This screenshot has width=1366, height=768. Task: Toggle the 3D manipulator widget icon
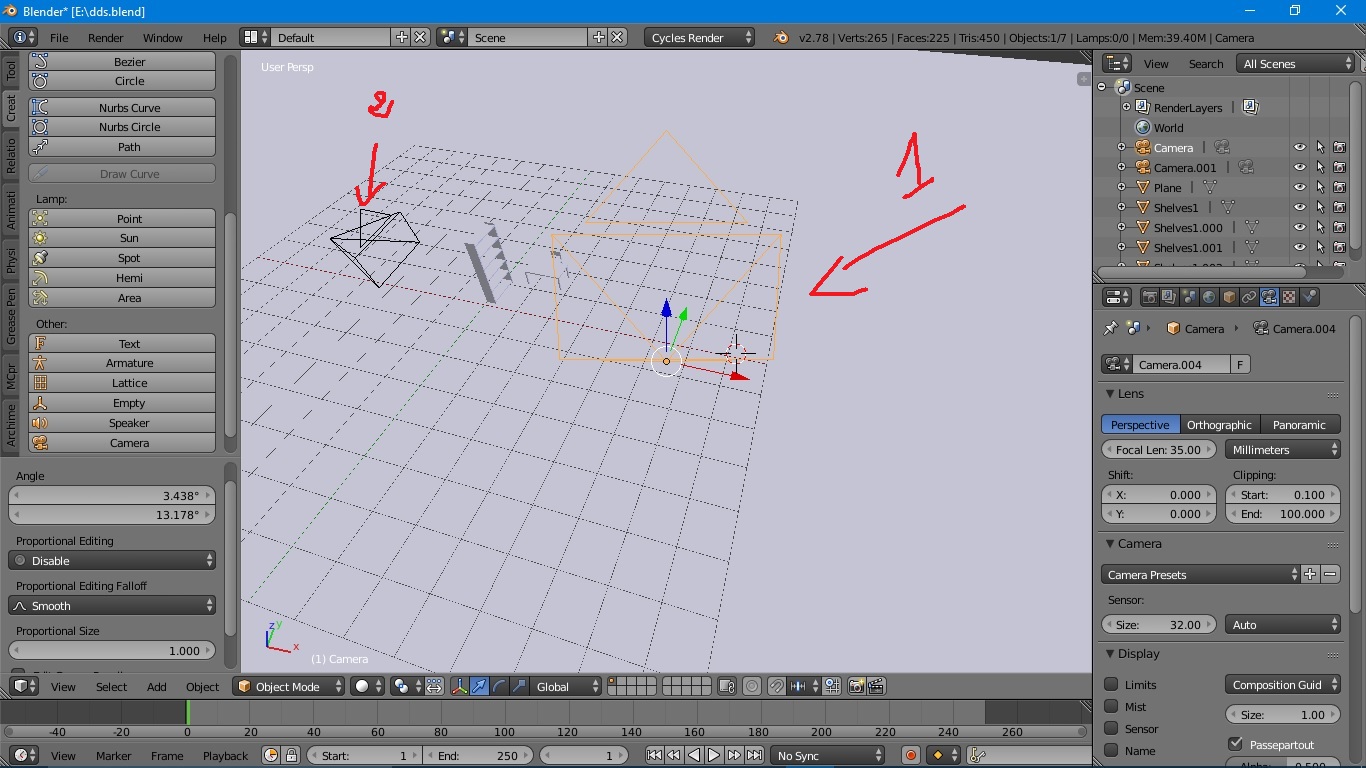[x=460, y=686]
